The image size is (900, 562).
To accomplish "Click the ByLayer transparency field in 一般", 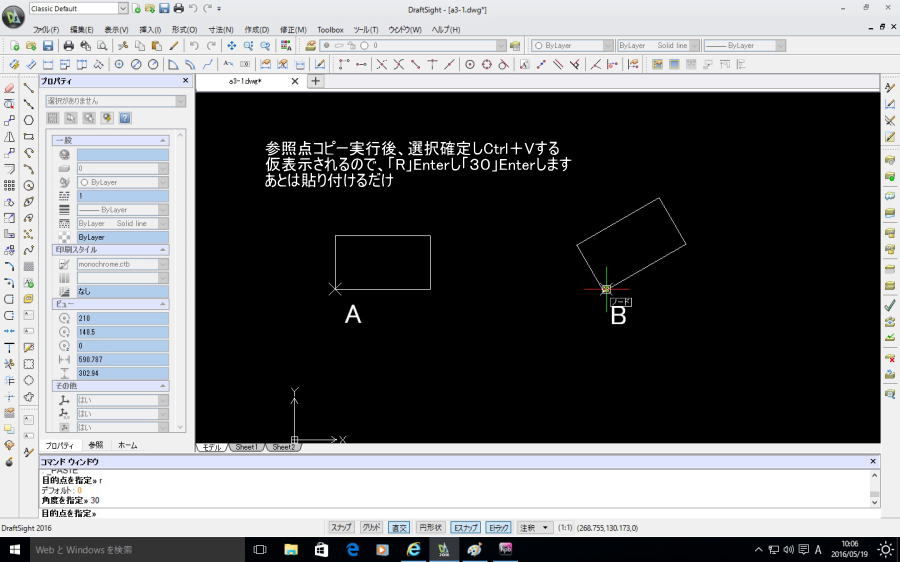I will pos(123,237).
